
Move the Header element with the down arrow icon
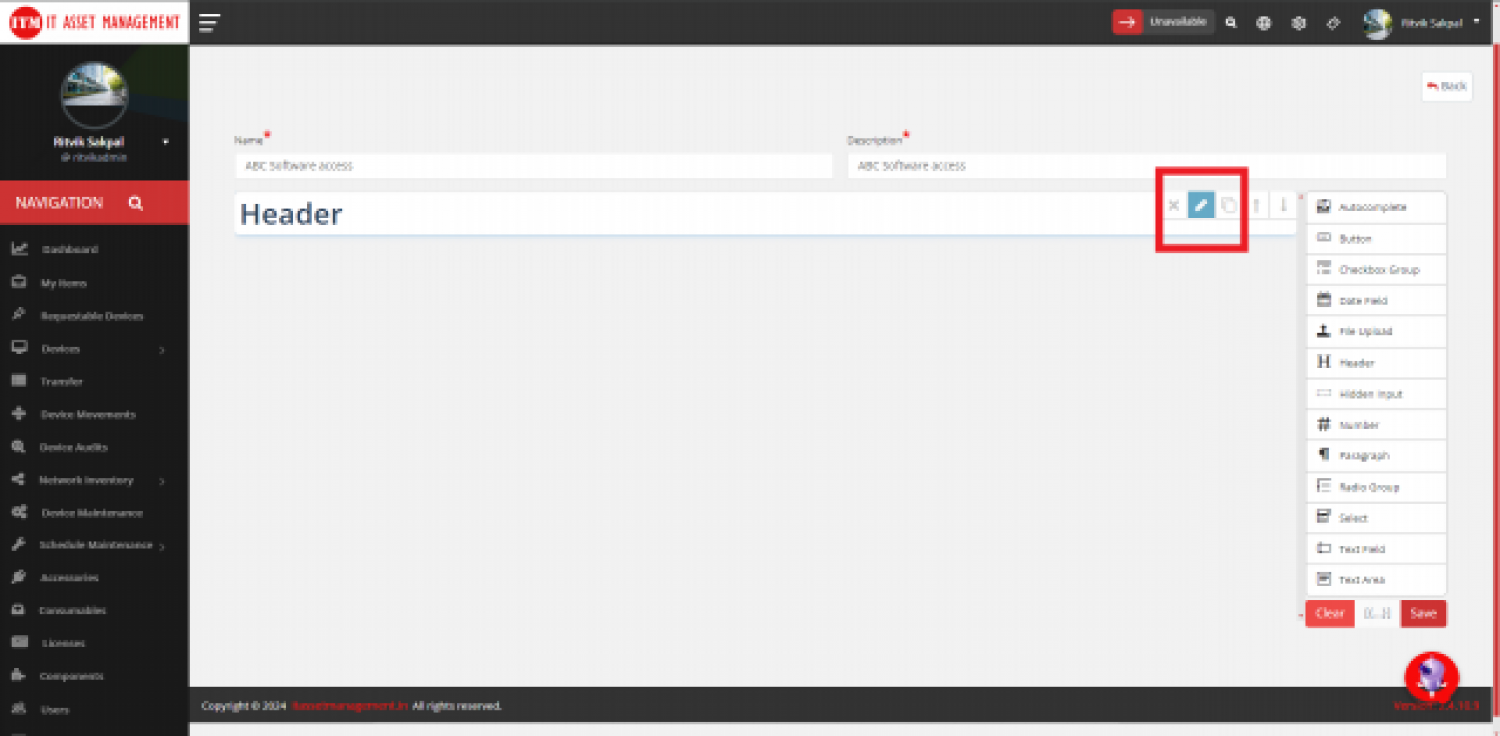[1283, 205]
